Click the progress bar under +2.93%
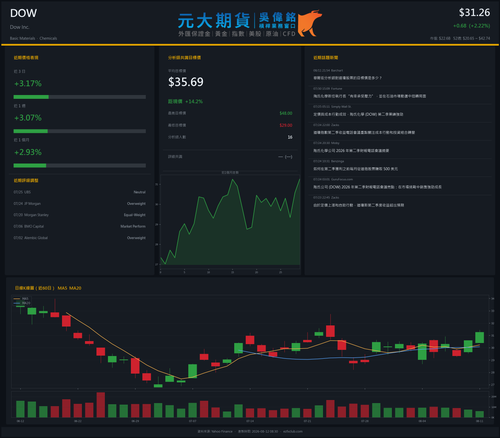This screenshot has width=500, height=438. pyautogui.click(x=80, y=166)
